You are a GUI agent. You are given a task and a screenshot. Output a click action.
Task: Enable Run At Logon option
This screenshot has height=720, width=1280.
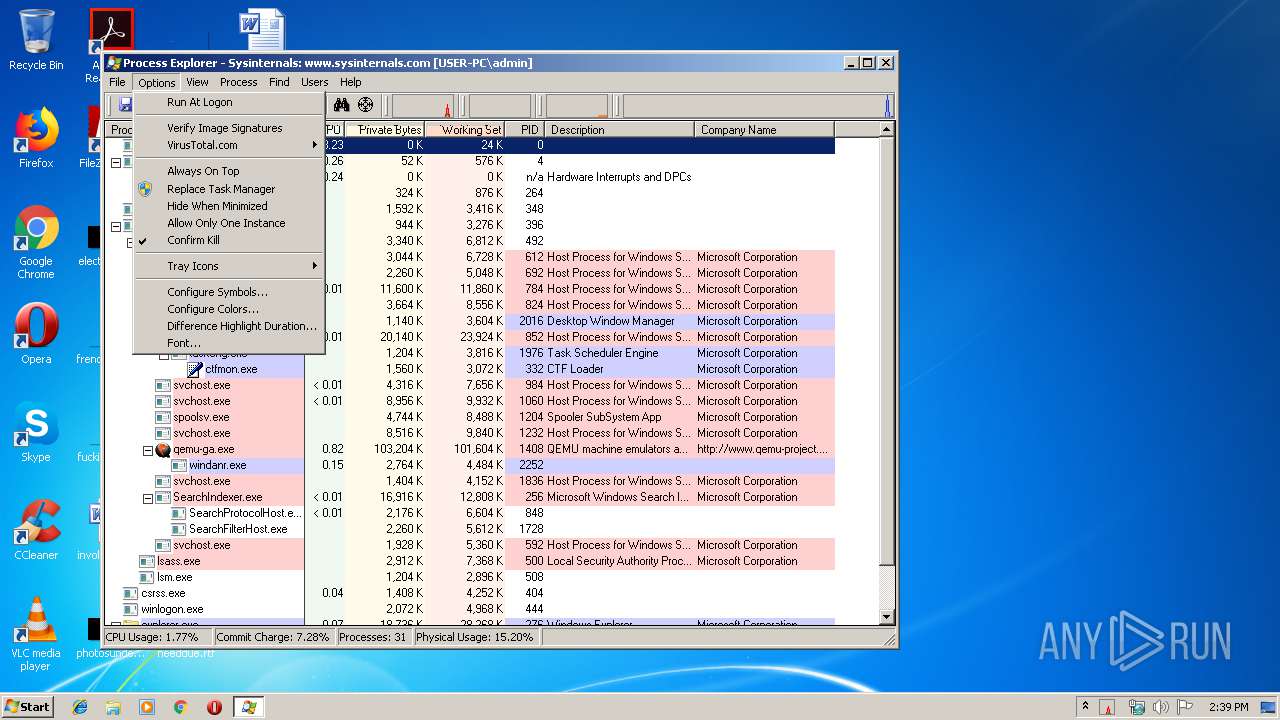(229, 102)
